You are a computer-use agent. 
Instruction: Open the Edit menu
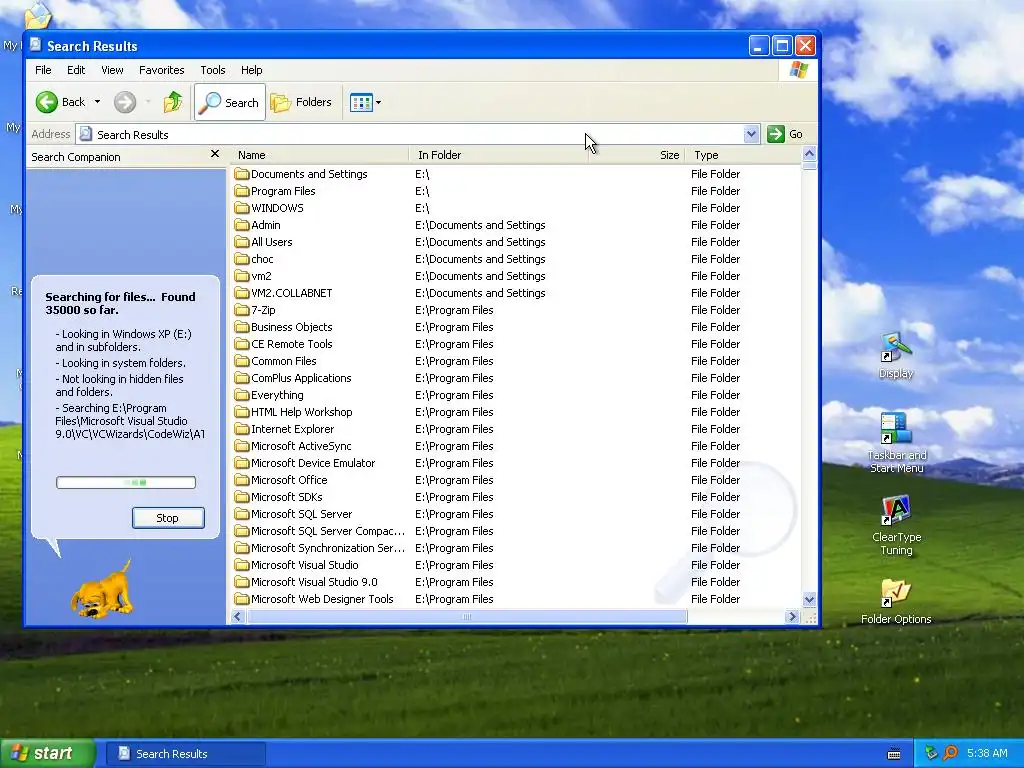pyautogui.click(x=76, y=70)
